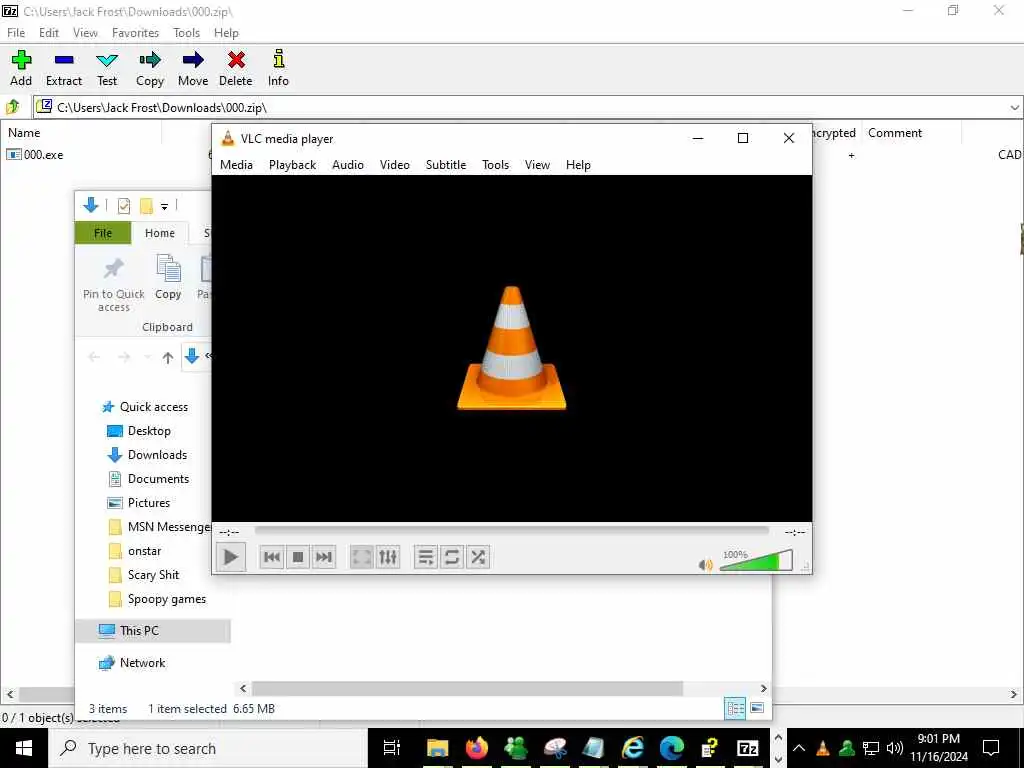The width and height of the screenshot is (1024, 768).
Task: Click New folder icon in Explorer quick toolbar
Action: pos(146,206)
